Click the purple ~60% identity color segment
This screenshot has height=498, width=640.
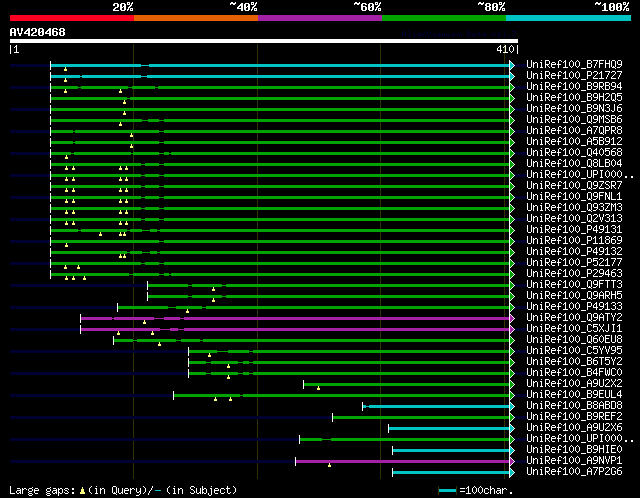pos(320,18)
